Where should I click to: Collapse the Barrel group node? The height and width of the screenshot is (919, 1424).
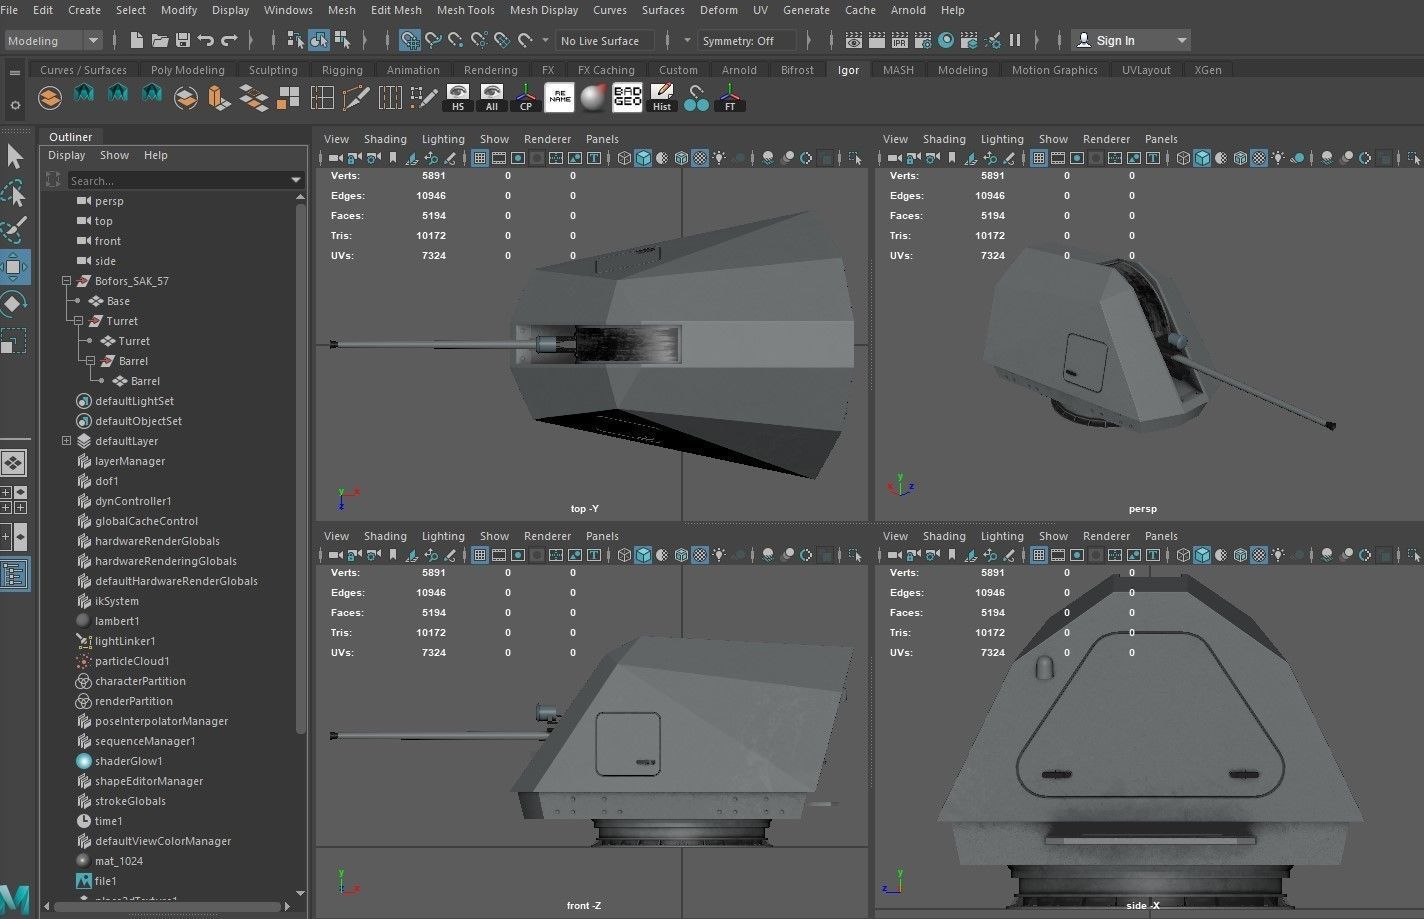pos(91,361)
